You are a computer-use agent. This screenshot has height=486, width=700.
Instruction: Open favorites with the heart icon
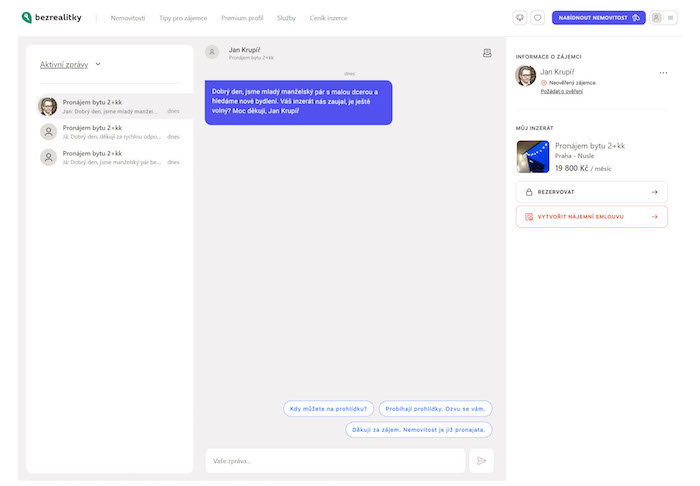click(x=537, y=17)
